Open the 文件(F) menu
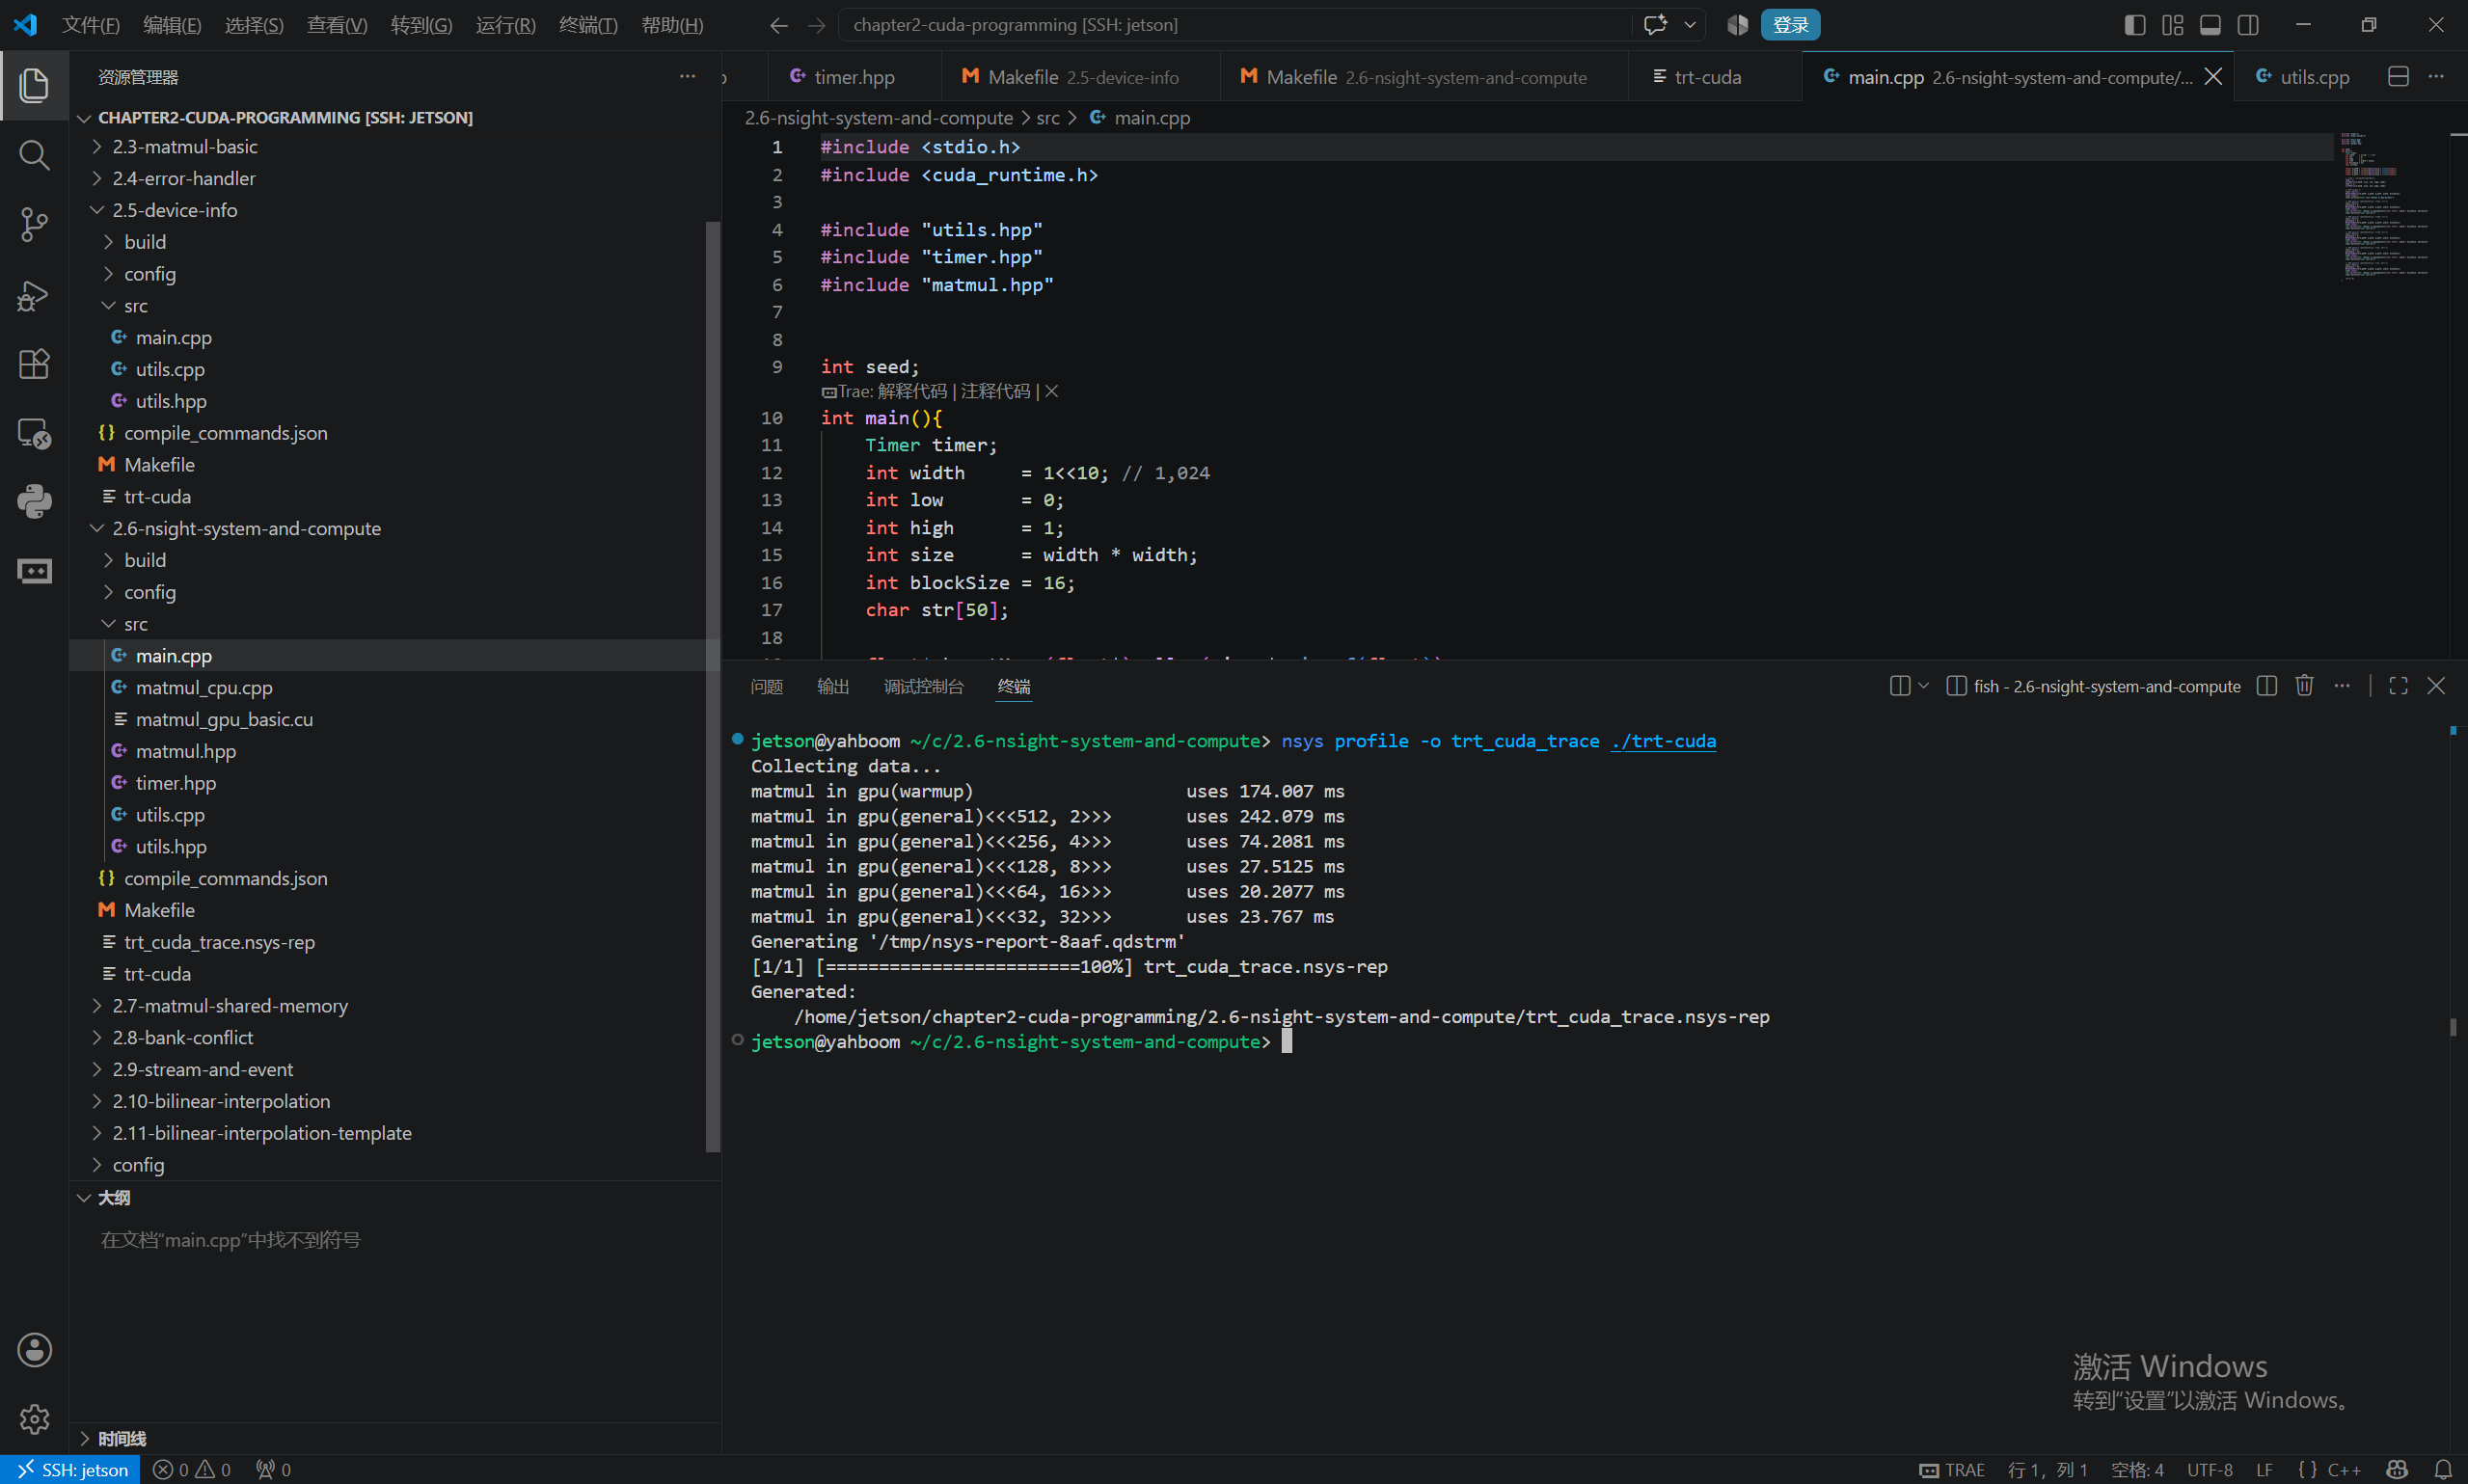2468x1484 pixels. click(x=90, y=25)
